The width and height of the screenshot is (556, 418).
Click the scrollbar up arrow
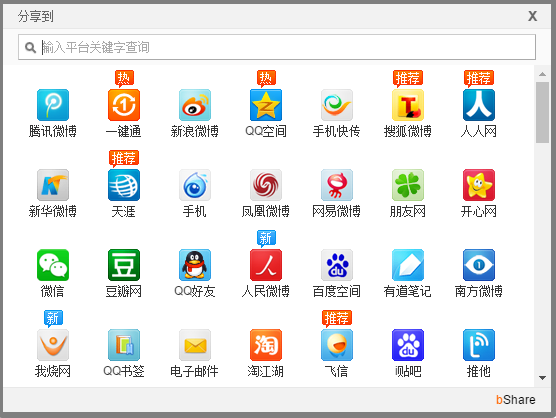pos(542,74)
